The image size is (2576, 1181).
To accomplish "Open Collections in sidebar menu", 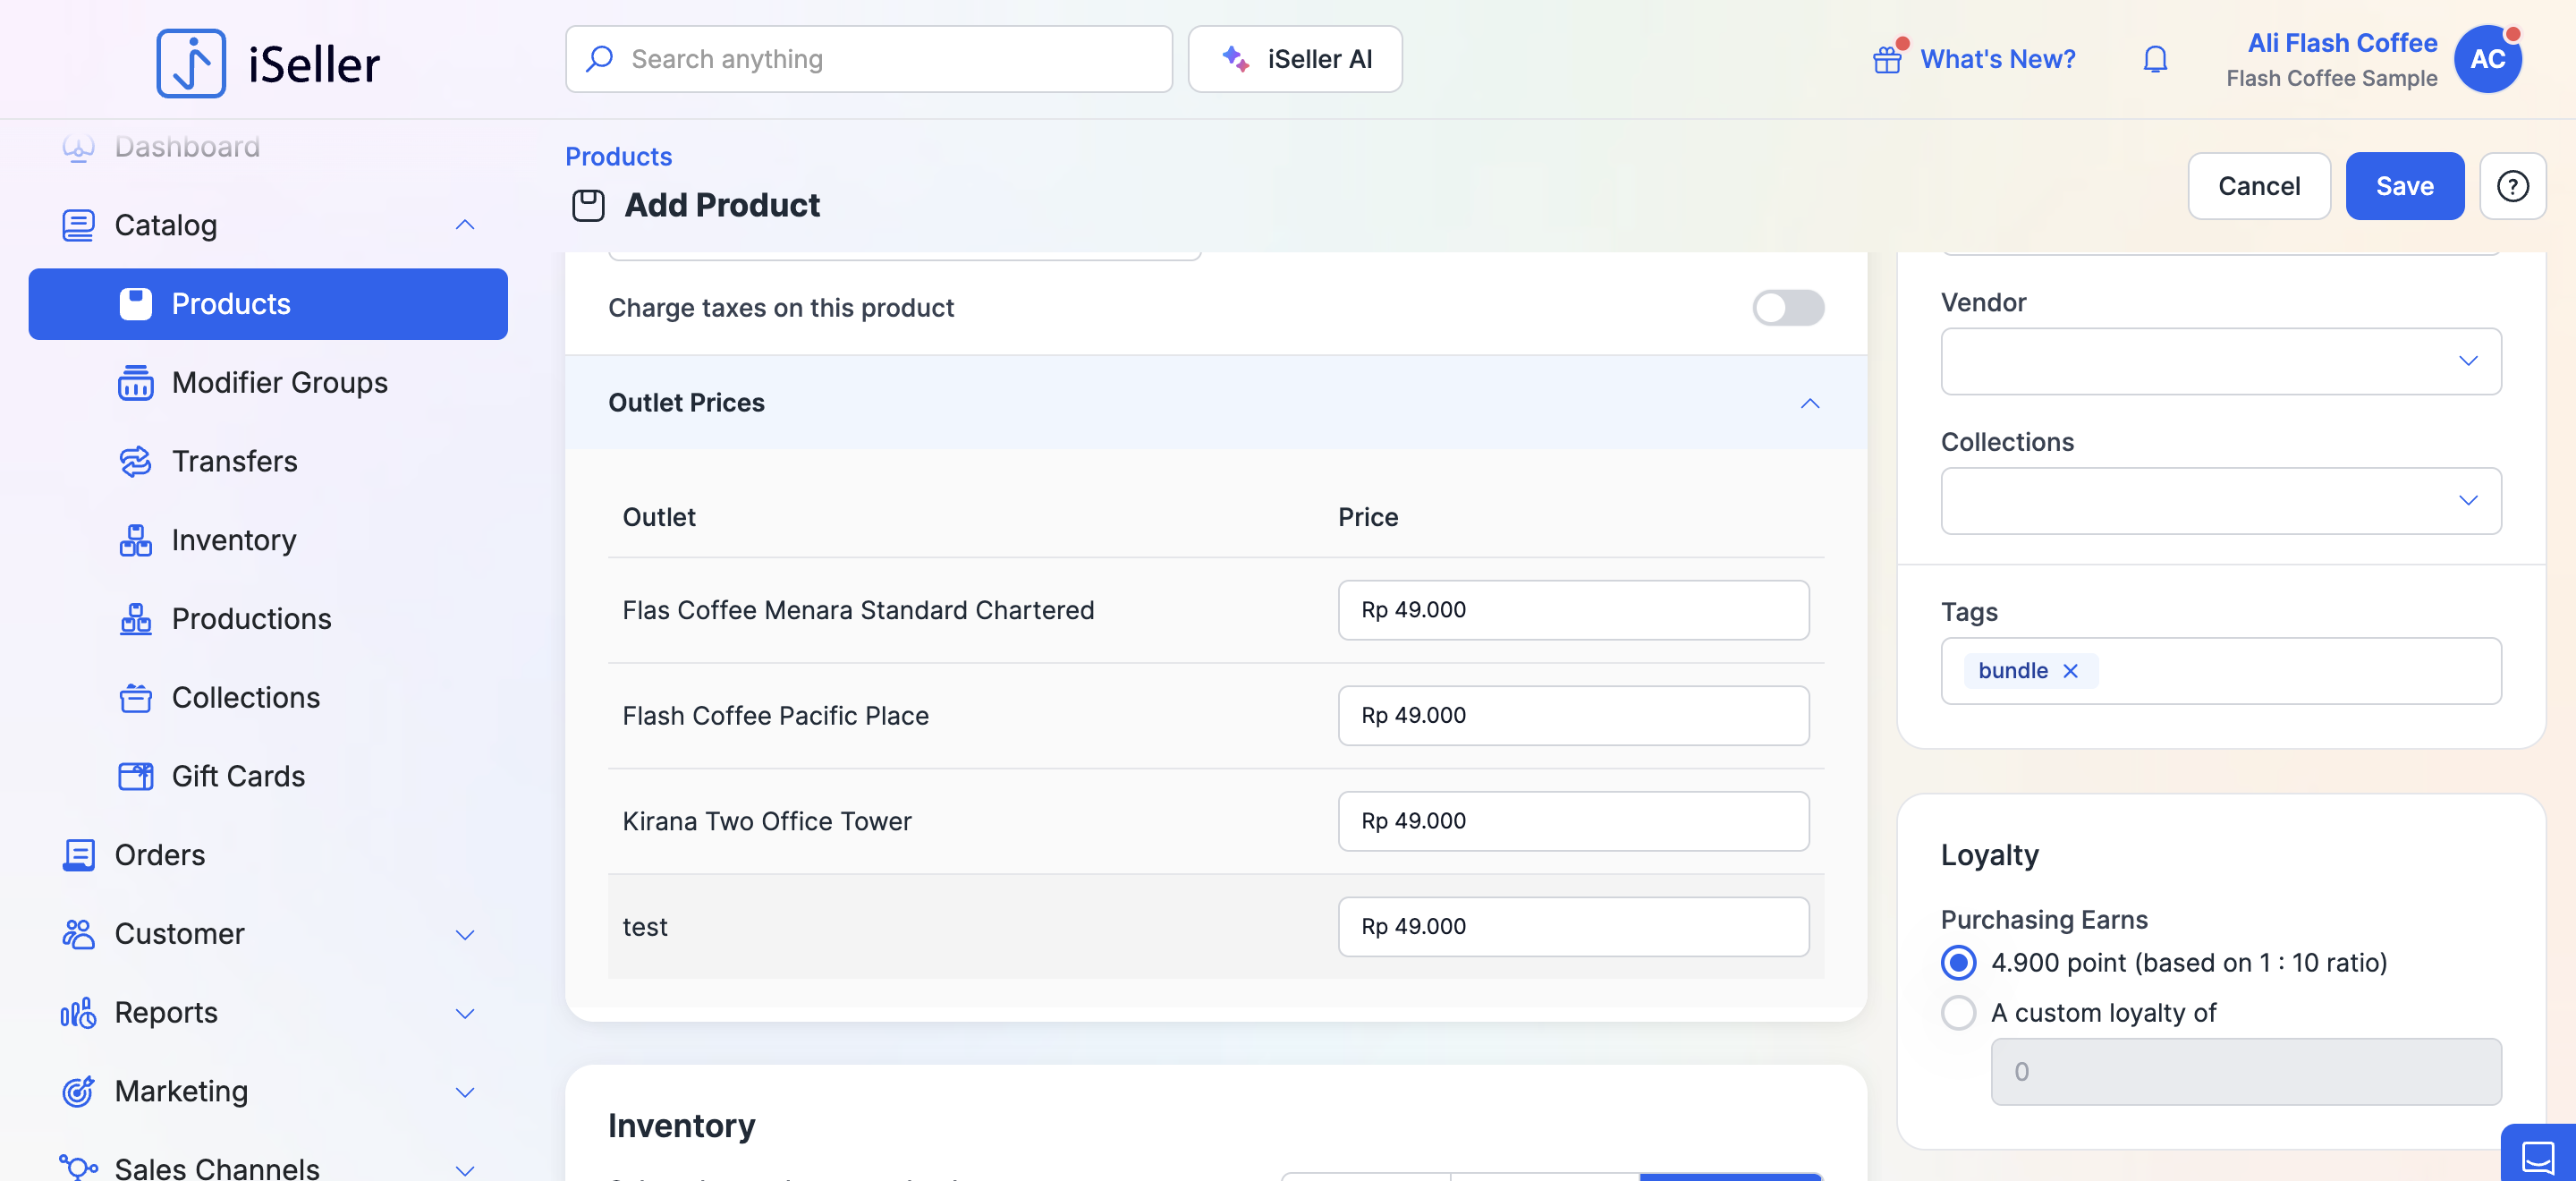I will 246,697.
